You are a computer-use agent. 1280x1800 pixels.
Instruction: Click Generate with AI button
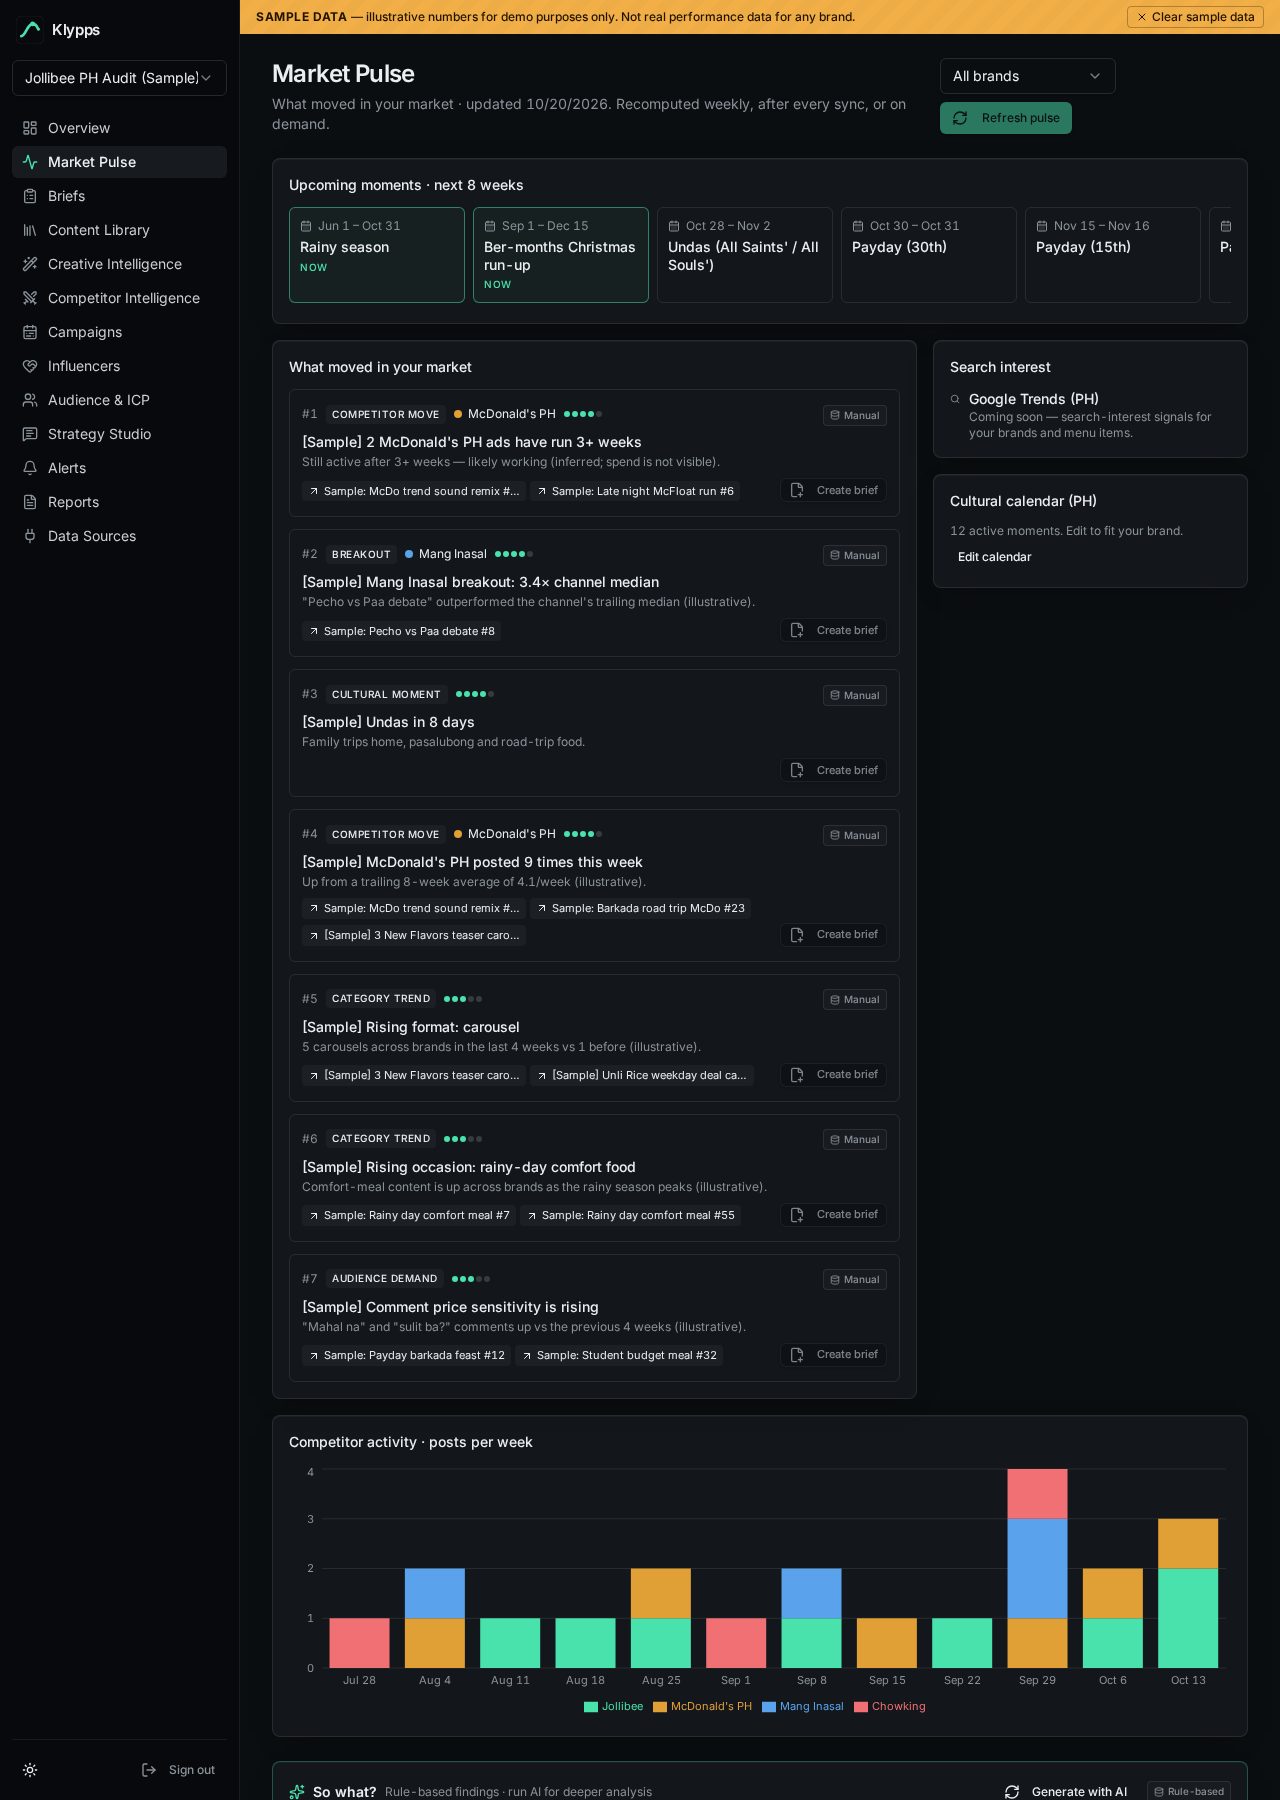tap(1066, 1792)
